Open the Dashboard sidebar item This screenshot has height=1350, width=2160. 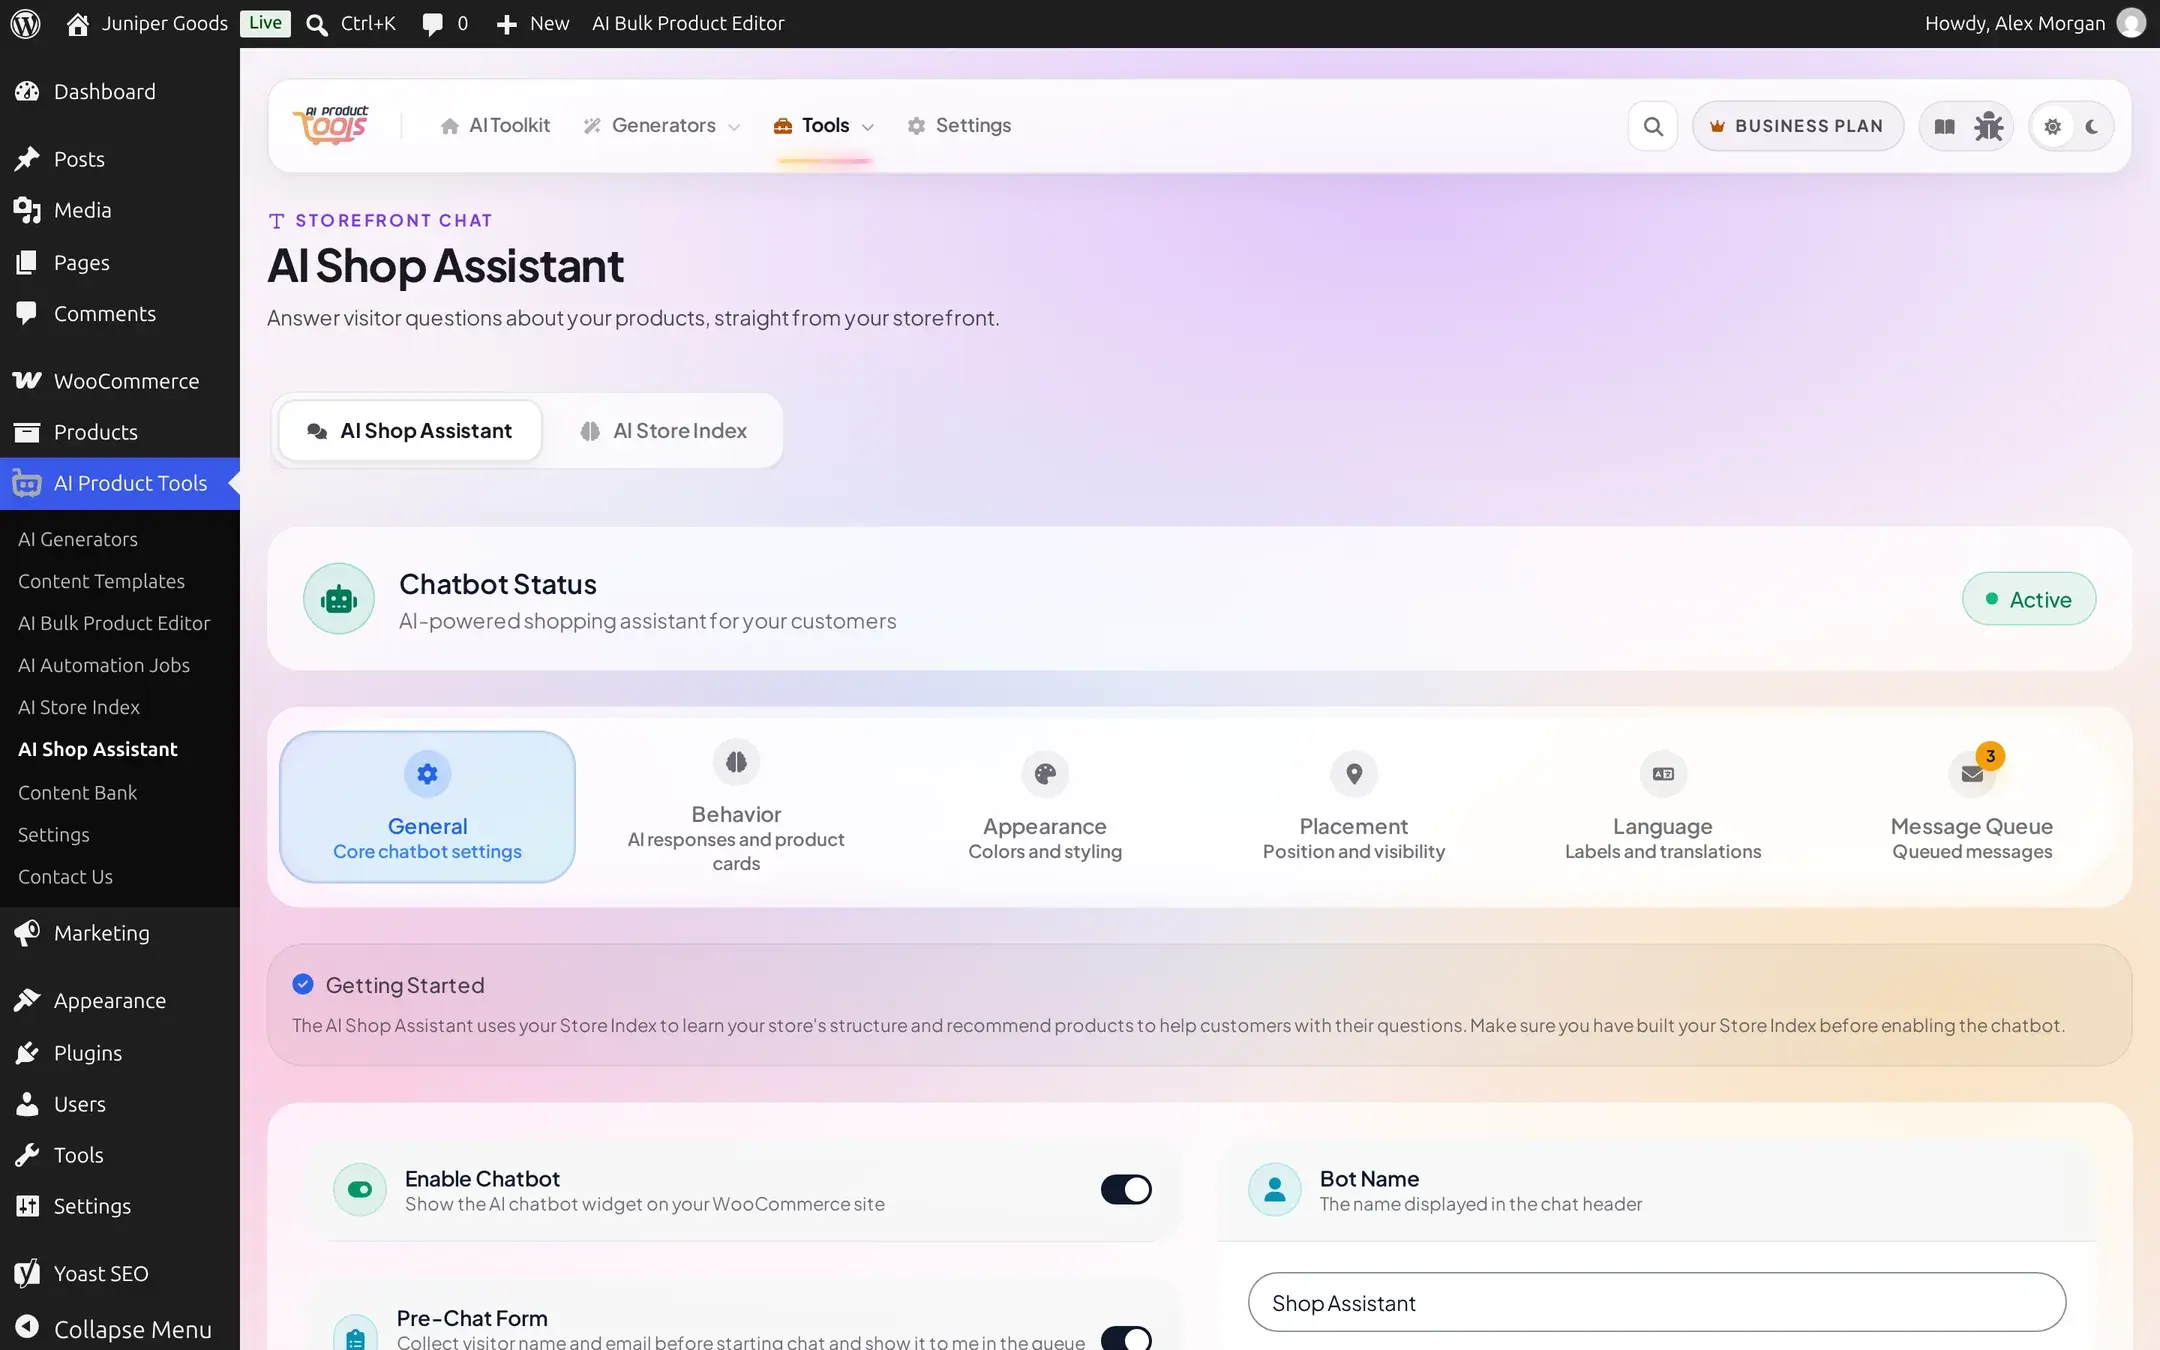pos(120,92)
